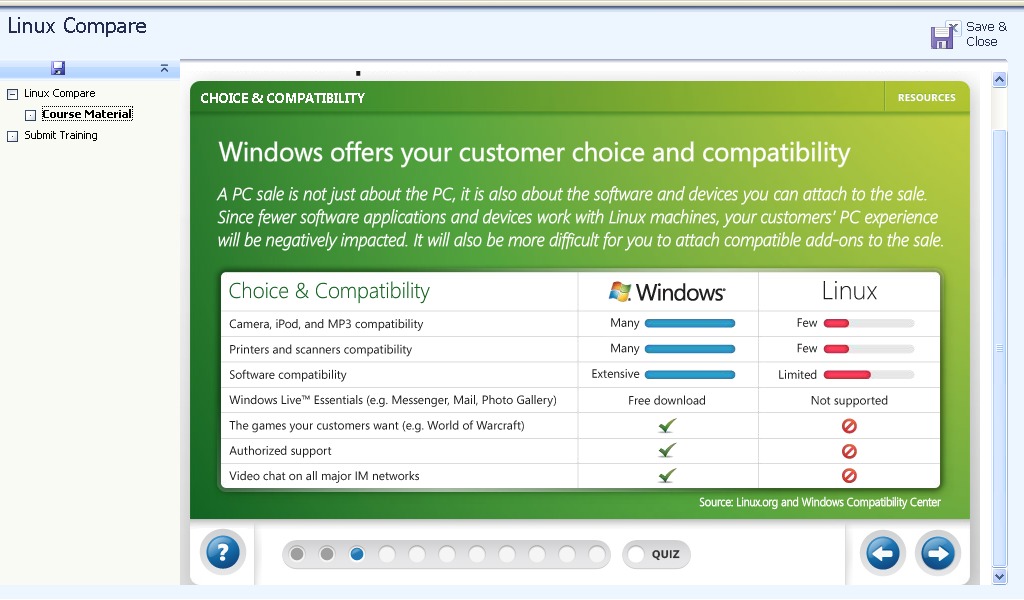Click the scrollbar down arrow
This screenshot has height=600, width=1024.
click(999, 576)
